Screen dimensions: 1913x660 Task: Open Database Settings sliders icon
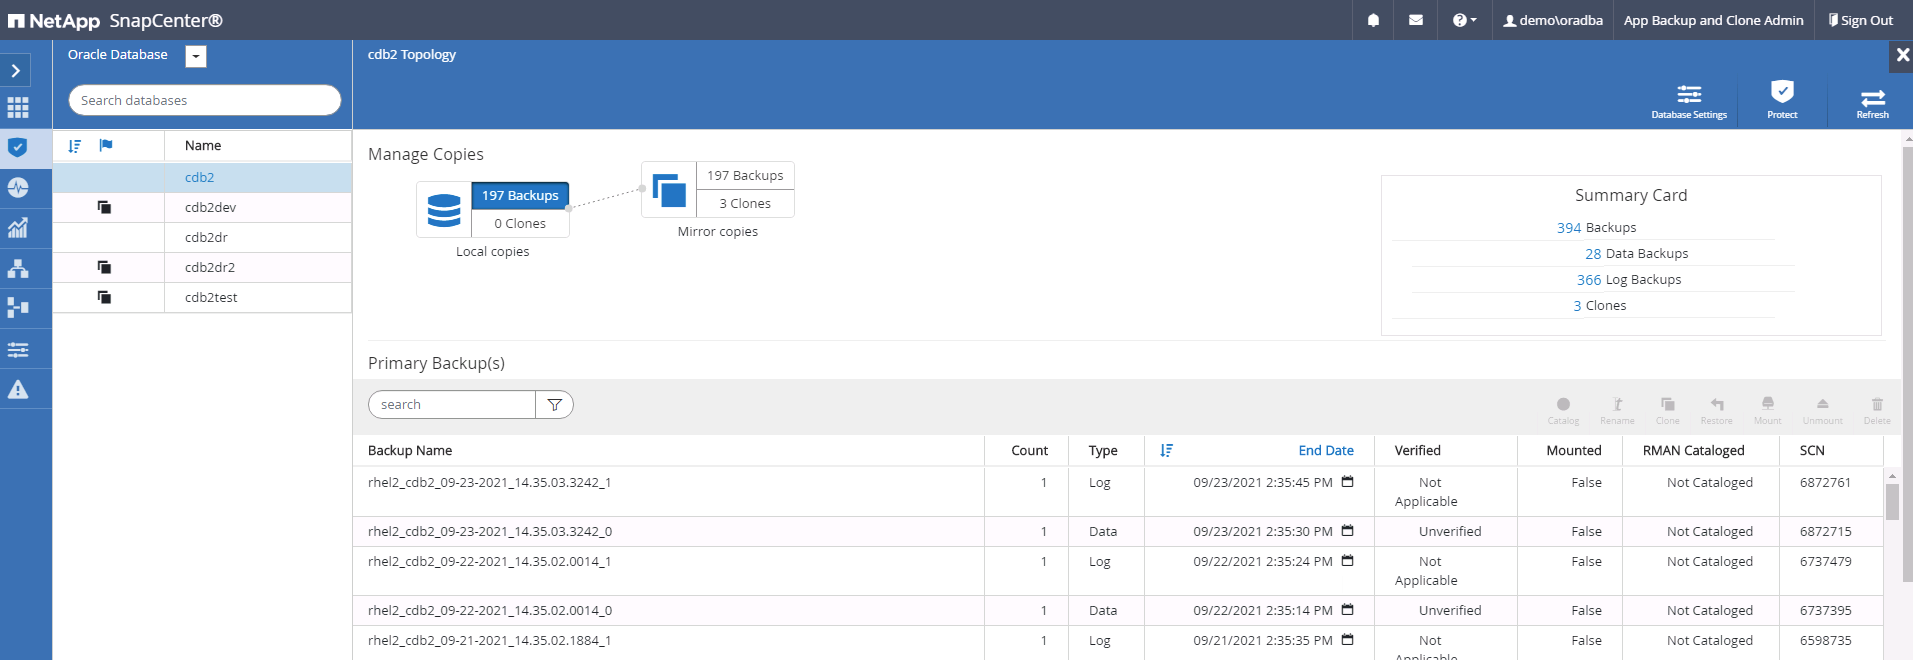[1689, 99]
